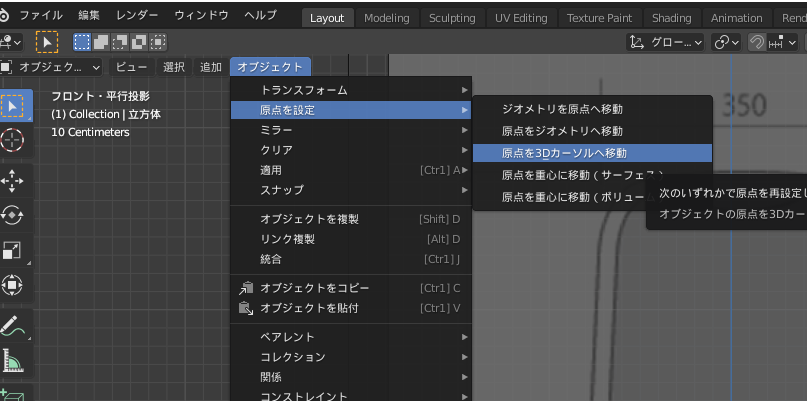
Task: Select the Move tool
Action: click(12, 182)
